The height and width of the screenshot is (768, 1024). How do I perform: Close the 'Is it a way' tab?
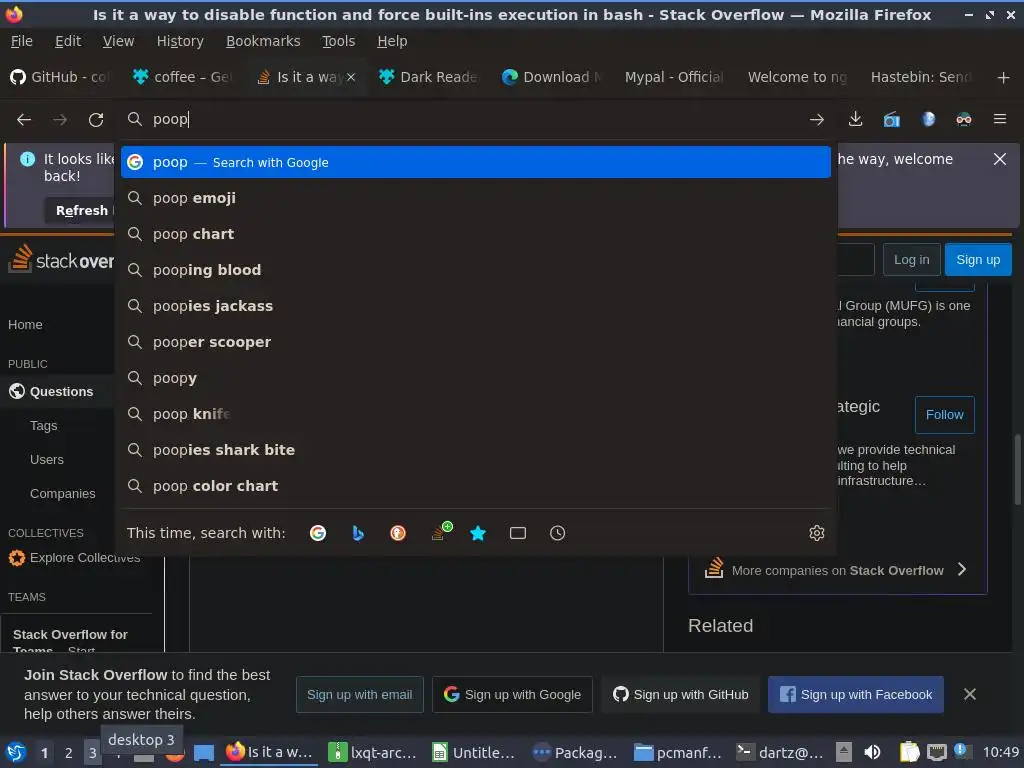pyautogui.click(x=351, y=77)
